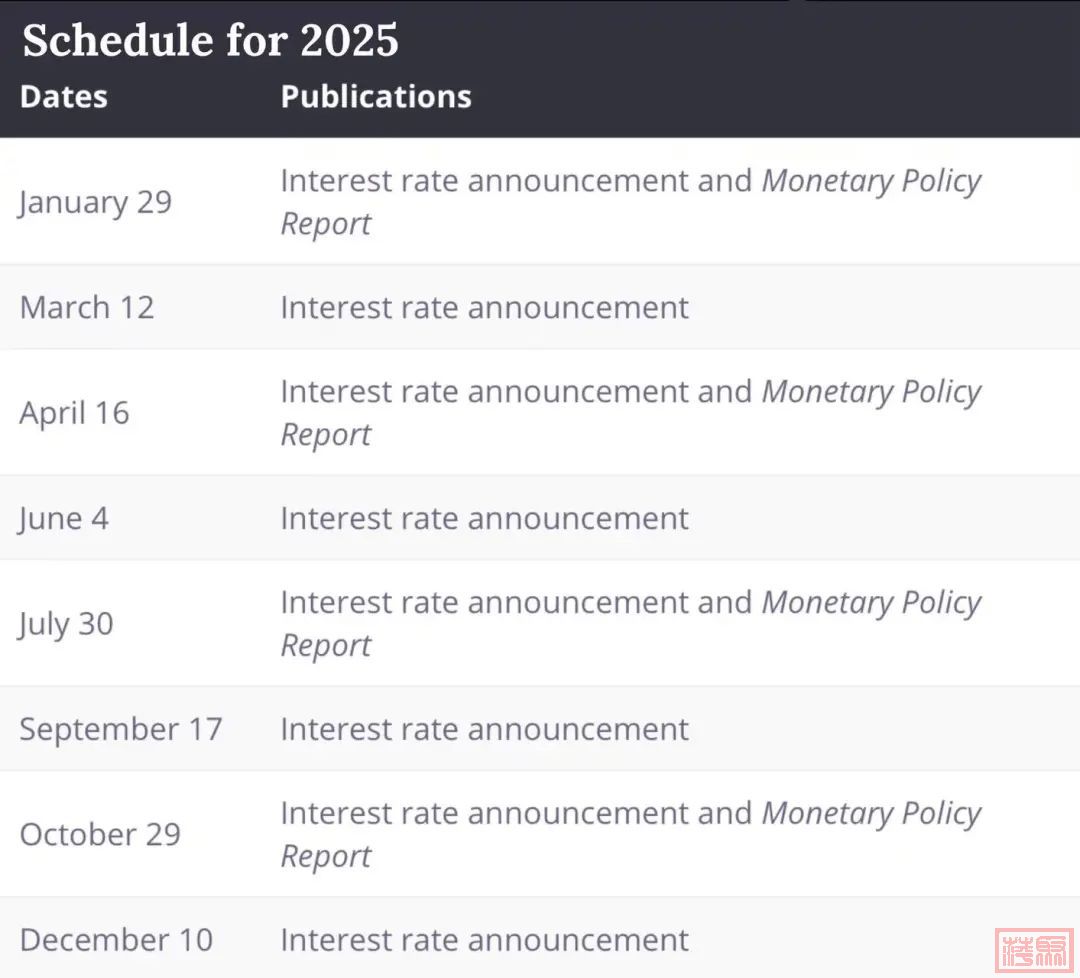This screenshot has width=1080, height=978.
Task: Click December 10 Interest rate announcement text
Action: coord(484,940)
